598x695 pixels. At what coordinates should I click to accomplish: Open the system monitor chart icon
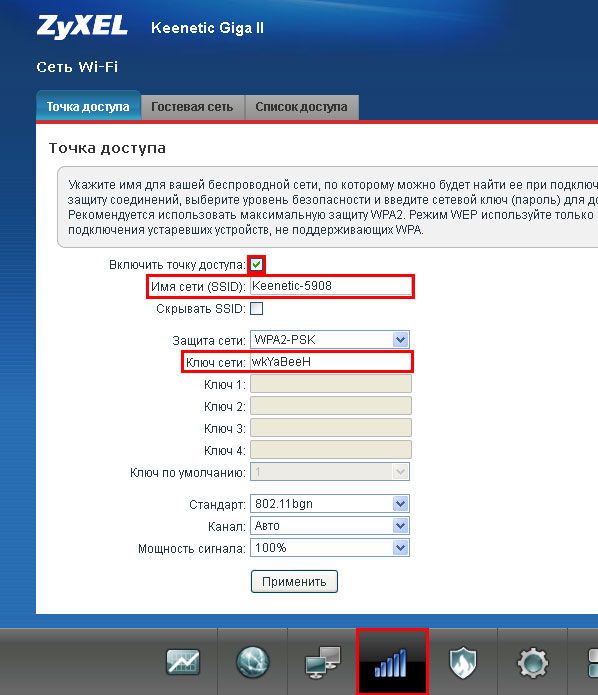tap(183, 663)
